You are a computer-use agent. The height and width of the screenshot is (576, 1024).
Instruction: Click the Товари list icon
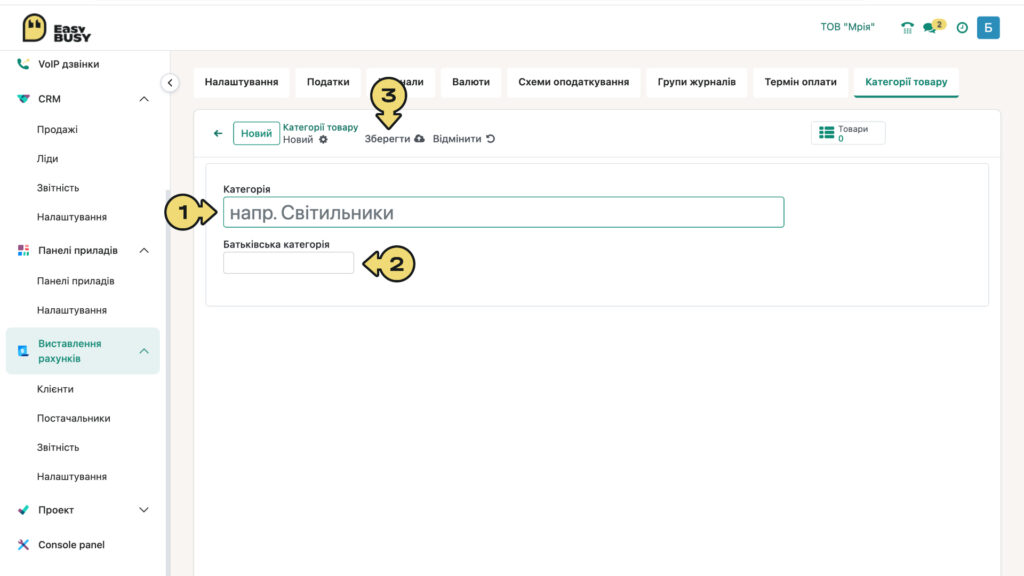826,133
